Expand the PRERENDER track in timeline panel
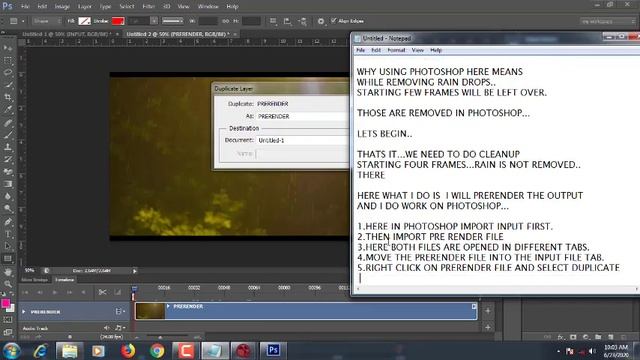640x360 pixels. [x=24, y=312]
